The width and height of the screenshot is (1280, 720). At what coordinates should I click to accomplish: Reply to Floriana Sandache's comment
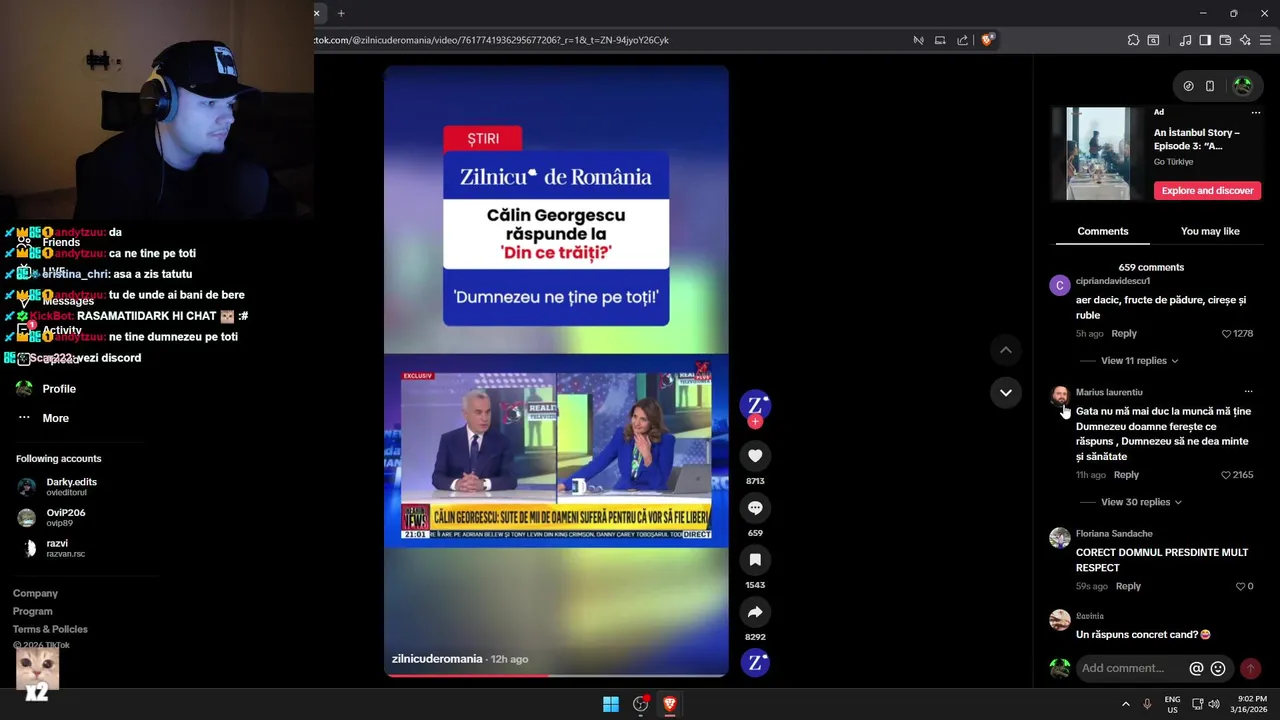click(x=1128, y=586)
